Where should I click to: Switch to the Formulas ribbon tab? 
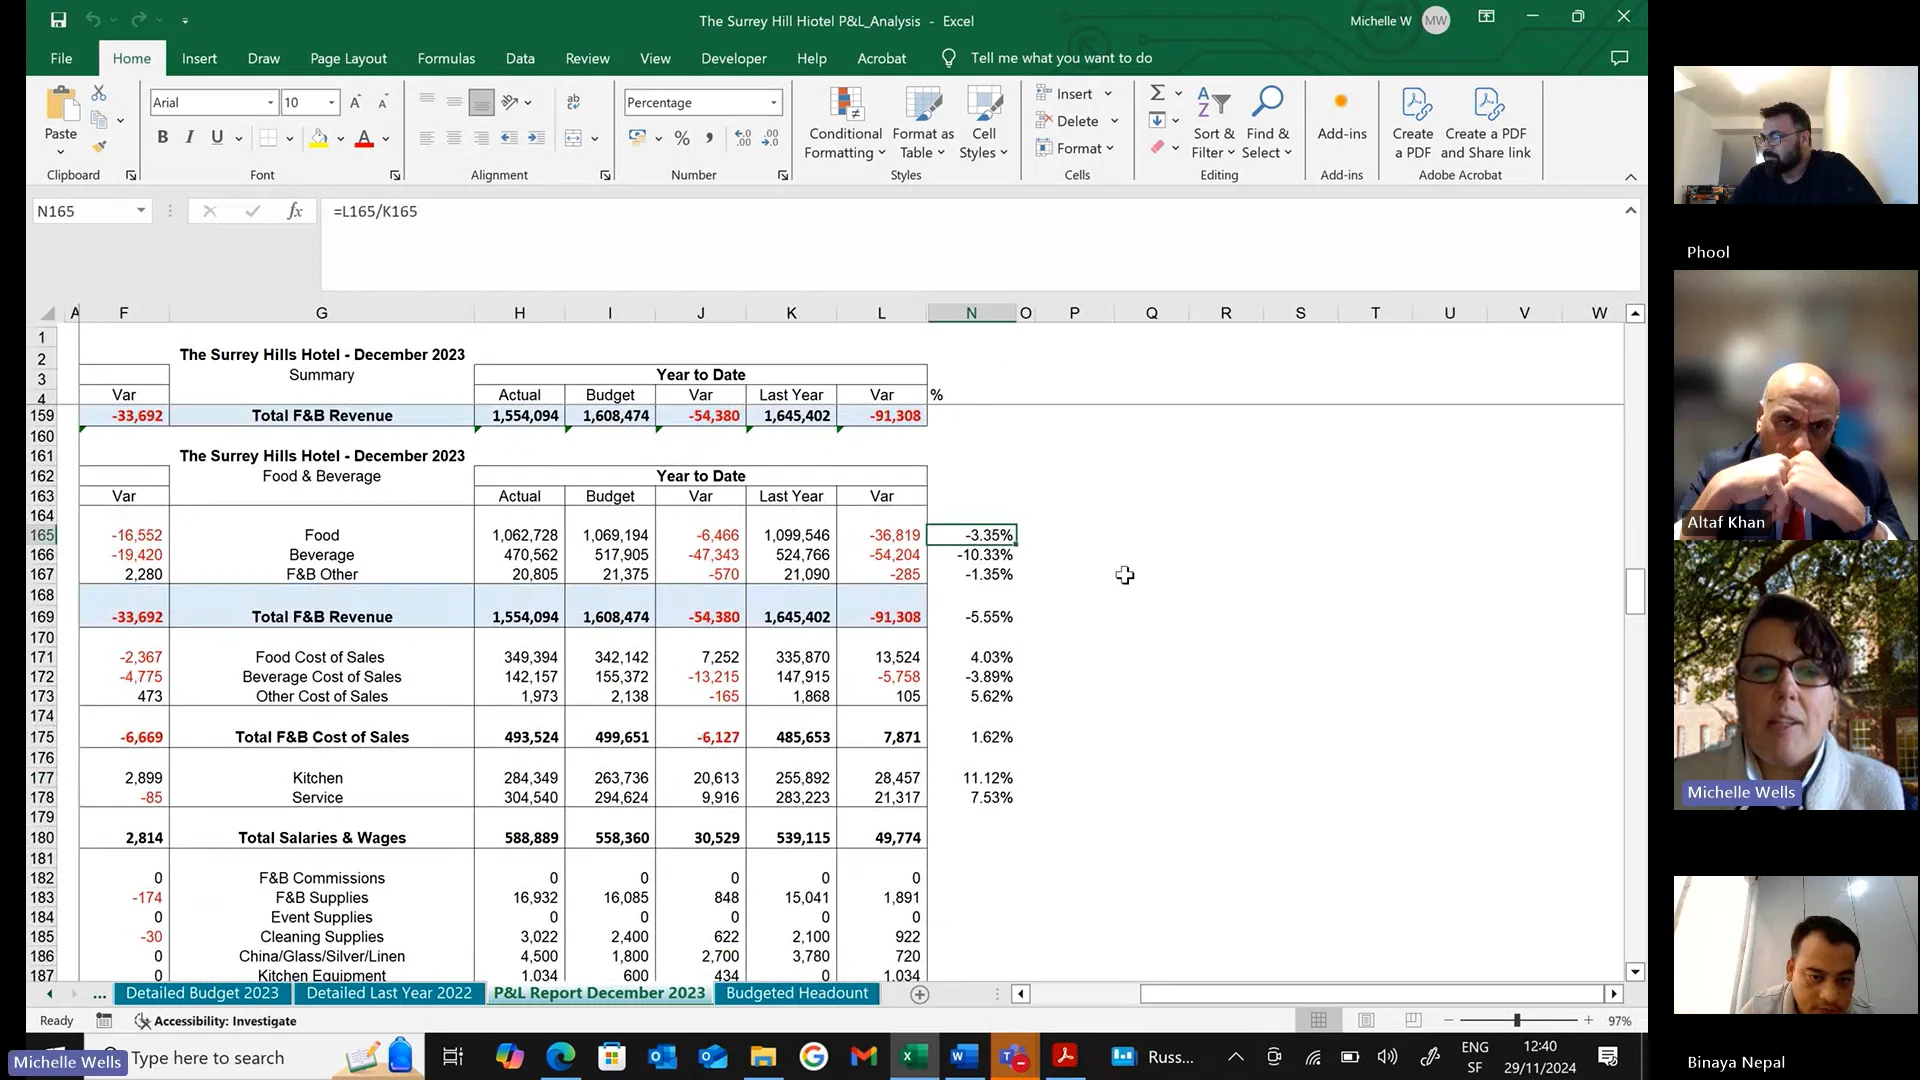(446, 58)
